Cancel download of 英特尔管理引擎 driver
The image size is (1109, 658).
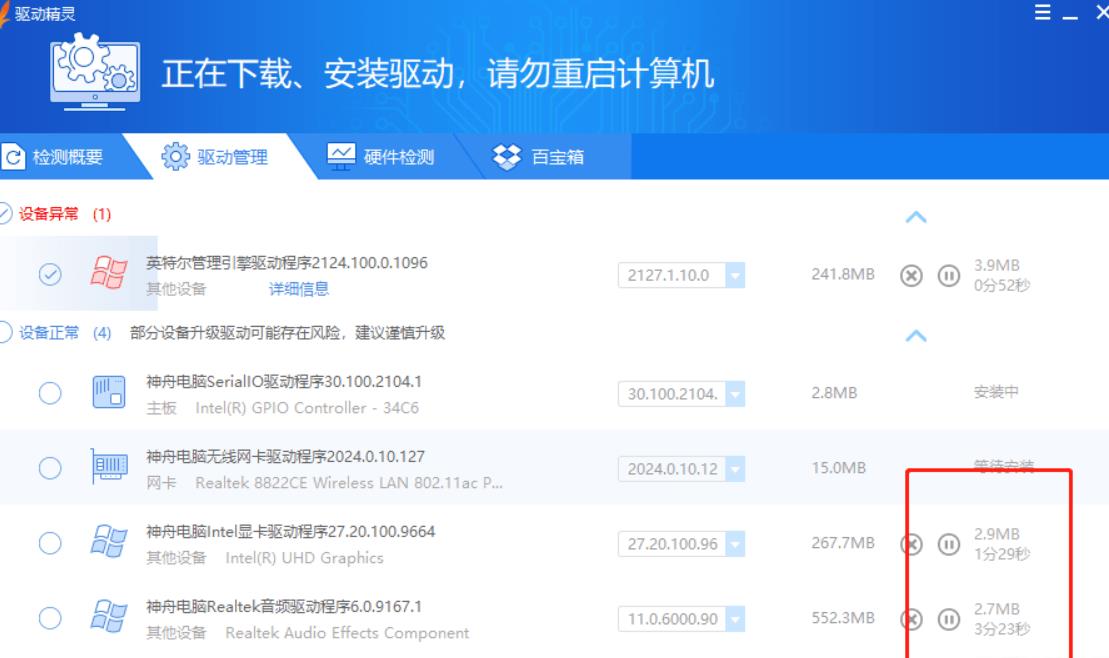[911, 275]
